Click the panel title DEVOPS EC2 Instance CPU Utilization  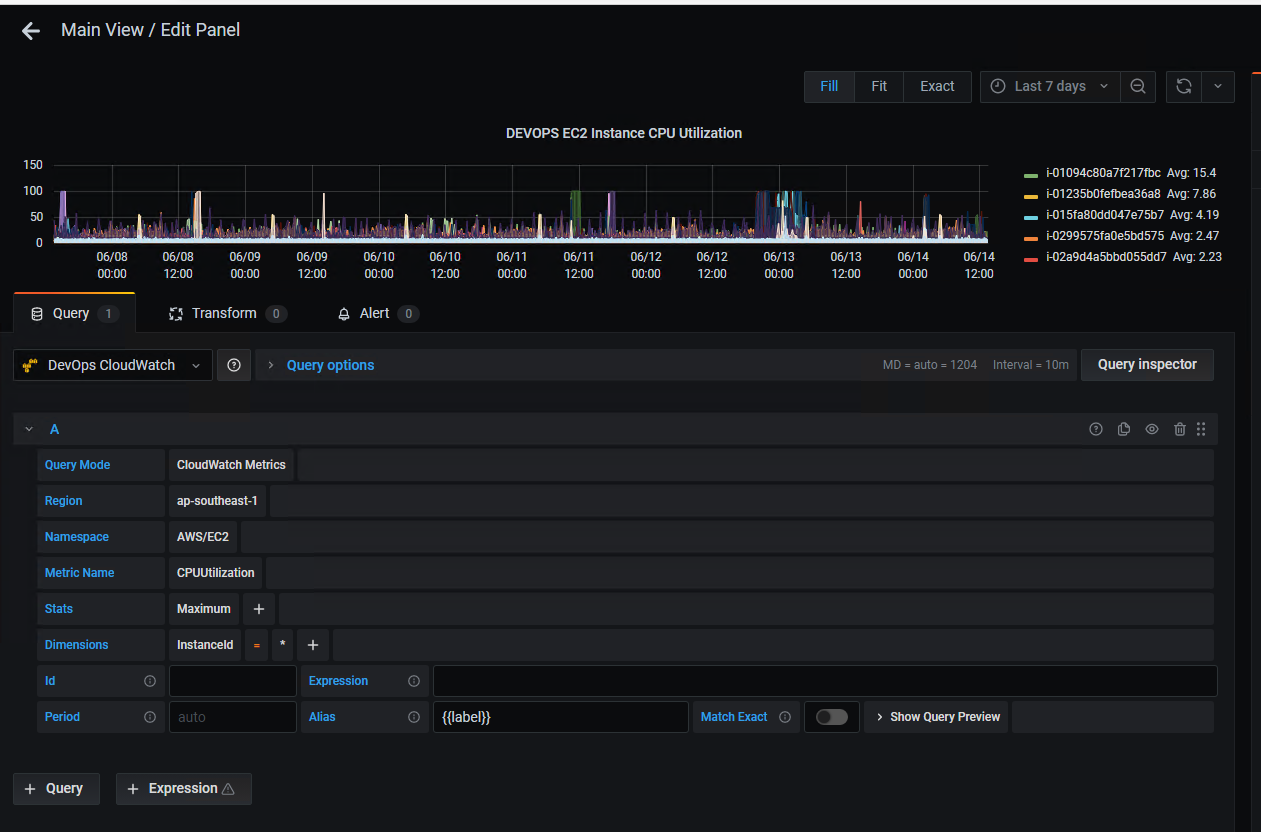624,133
